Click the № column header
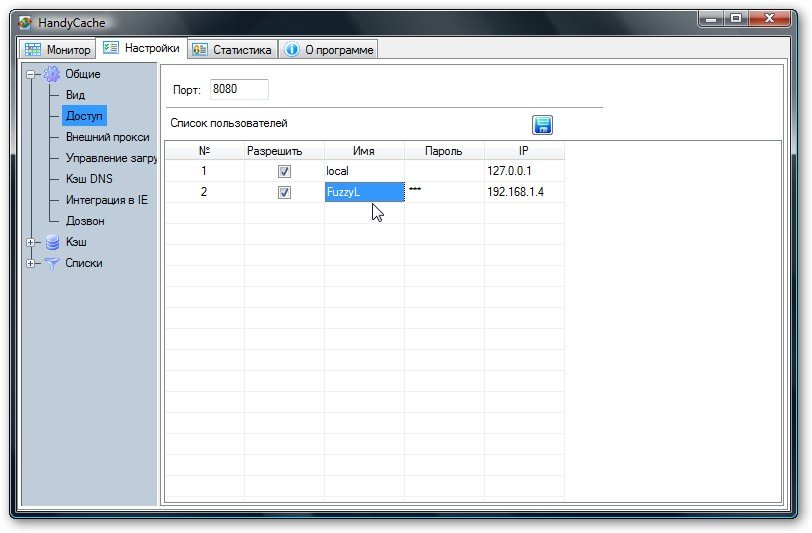 (x=205, y=151)
